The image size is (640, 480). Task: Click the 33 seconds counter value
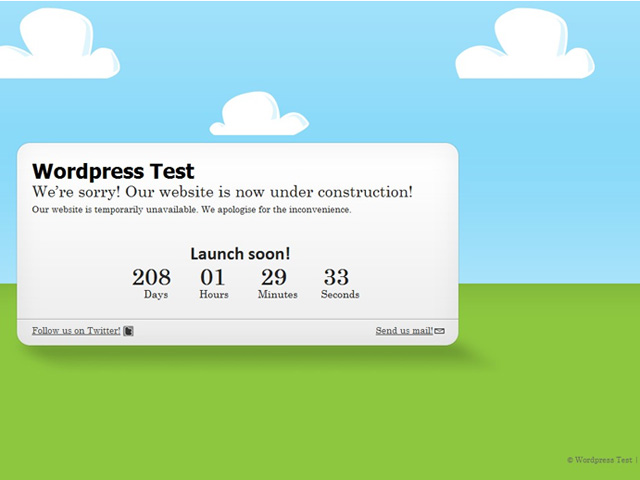(x=336, y=277)
